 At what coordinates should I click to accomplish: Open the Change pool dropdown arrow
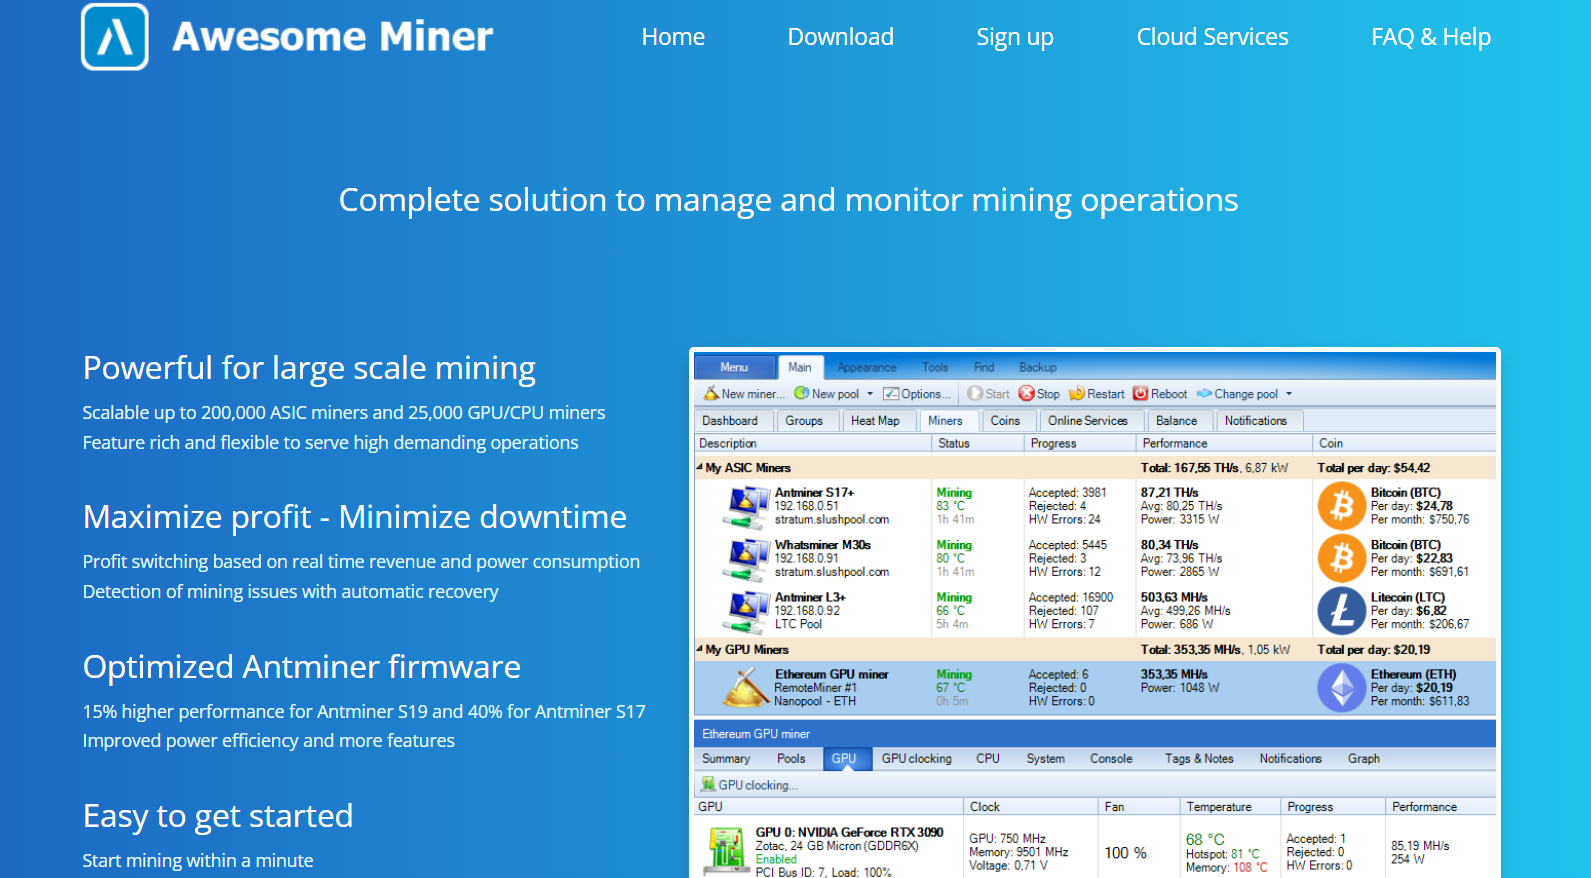click(1289, 394)
